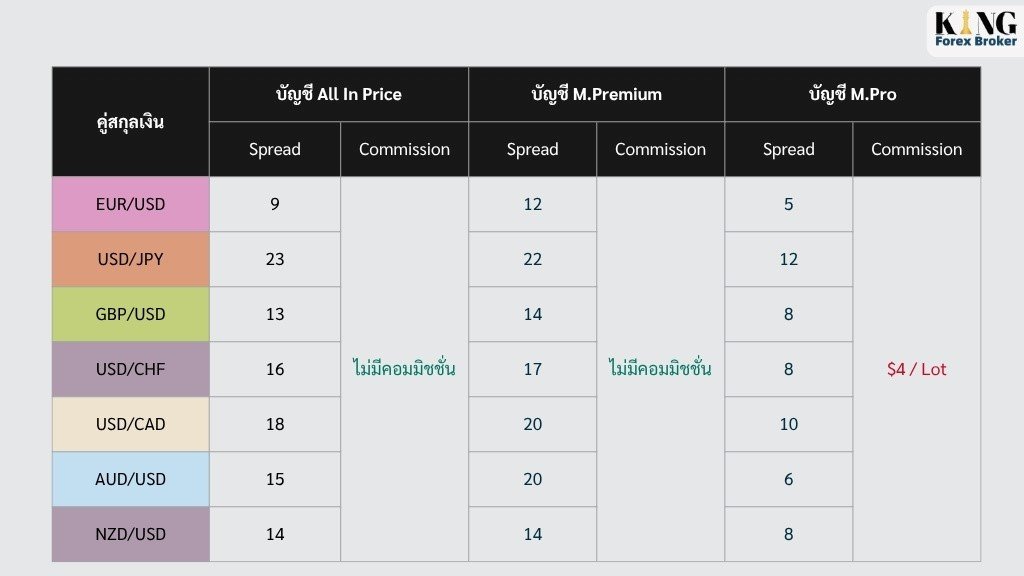
Task: Click the USD/CHF M.Premium spread value 17
Action: click(x=532, y=369)
